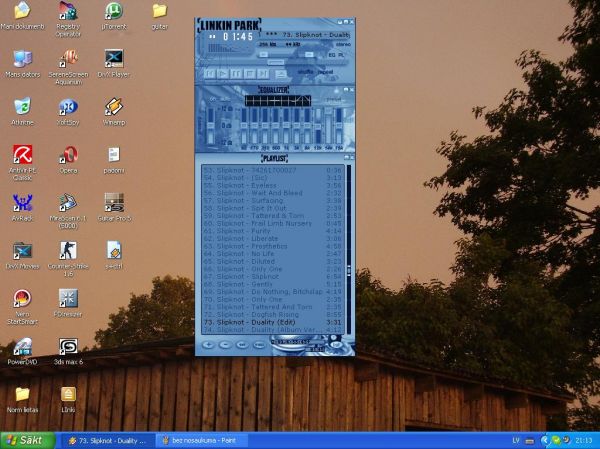This screenshot has height=449, width=600.
Task: Open the 3ds max 6 desktop icon
Action: coord(68,351)
